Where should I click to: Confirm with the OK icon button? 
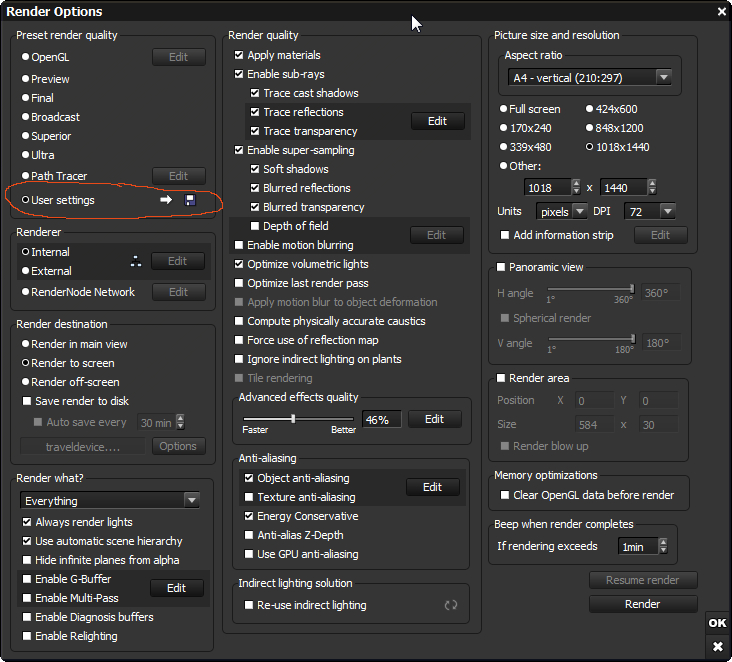tap(717, 623)
